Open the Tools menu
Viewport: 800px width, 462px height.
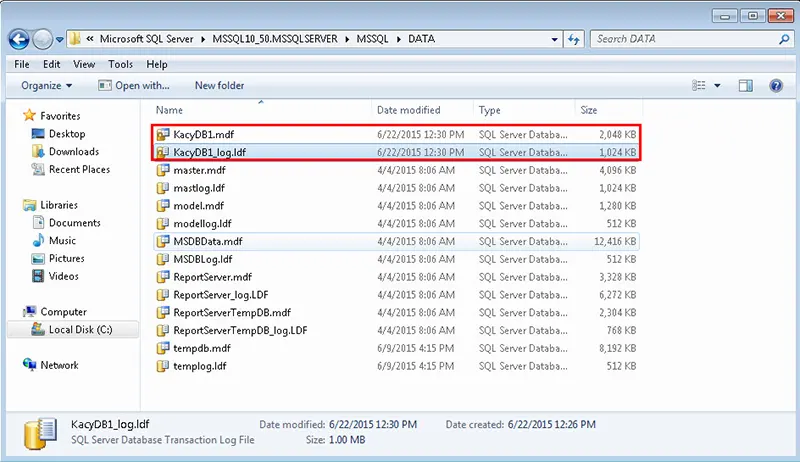[120, 64]
